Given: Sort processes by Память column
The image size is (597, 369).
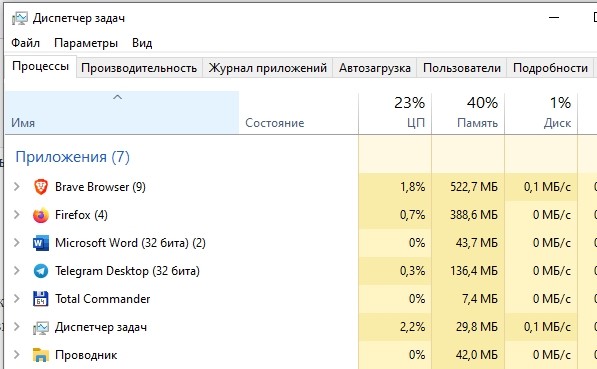Looking at the screenshot, I should (468, 113).
